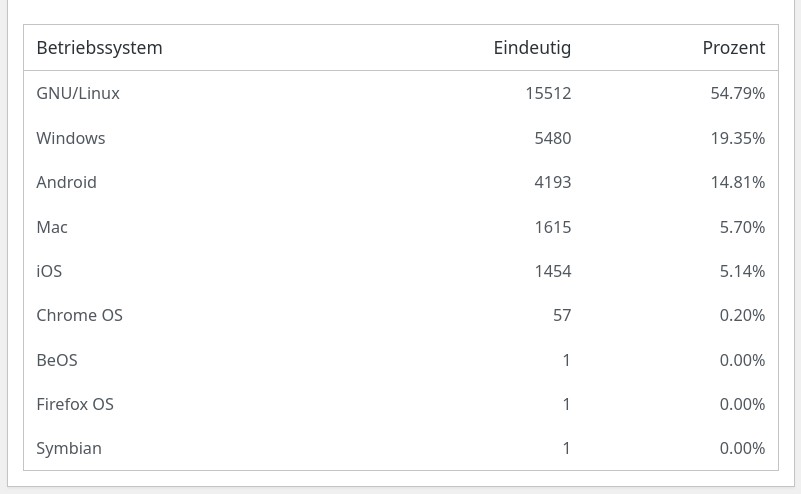The image size is (801, 494).
Task: Click the 4193 value for Android
Action: [x=552, y=182]
